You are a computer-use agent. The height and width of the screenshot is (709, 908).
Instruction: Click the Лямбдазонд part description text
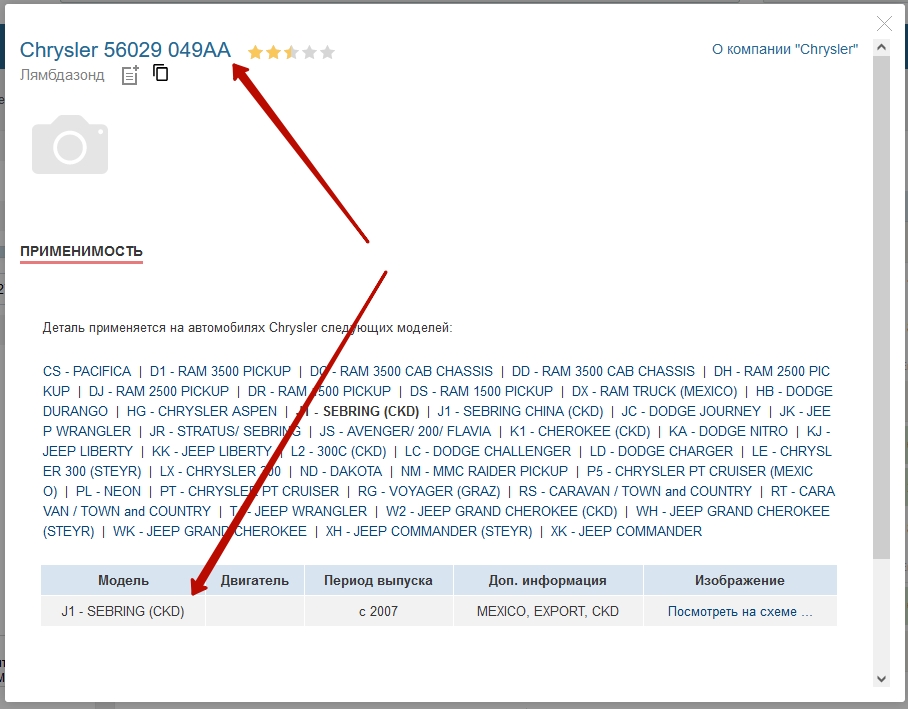click(x=62, y=75)
